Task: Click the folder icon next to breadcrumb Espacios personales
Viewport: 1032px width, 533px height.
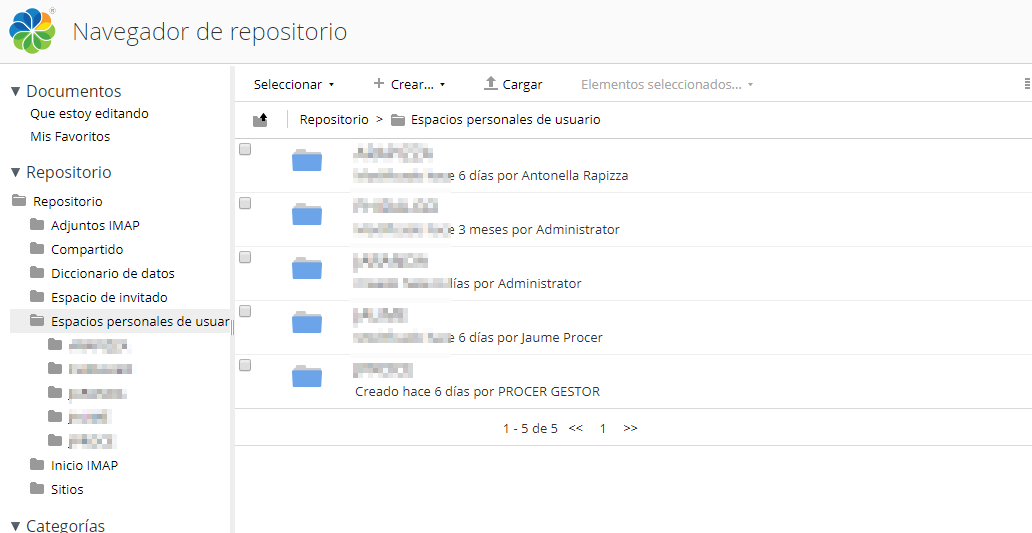Action: (398, 120)
